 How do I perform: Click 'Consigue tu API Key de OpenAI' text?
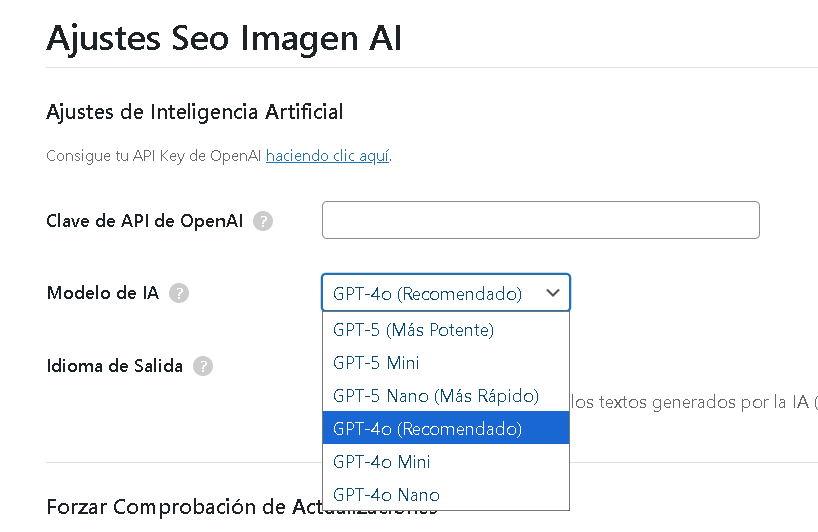(x=154, y=156)
